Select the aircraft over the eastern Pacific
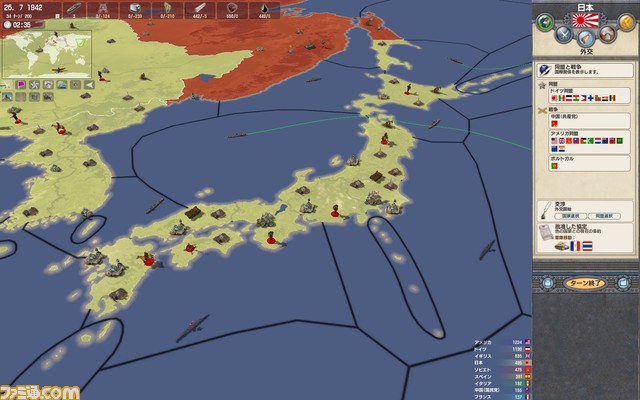 pyautogui.click(x=487, y=250)
